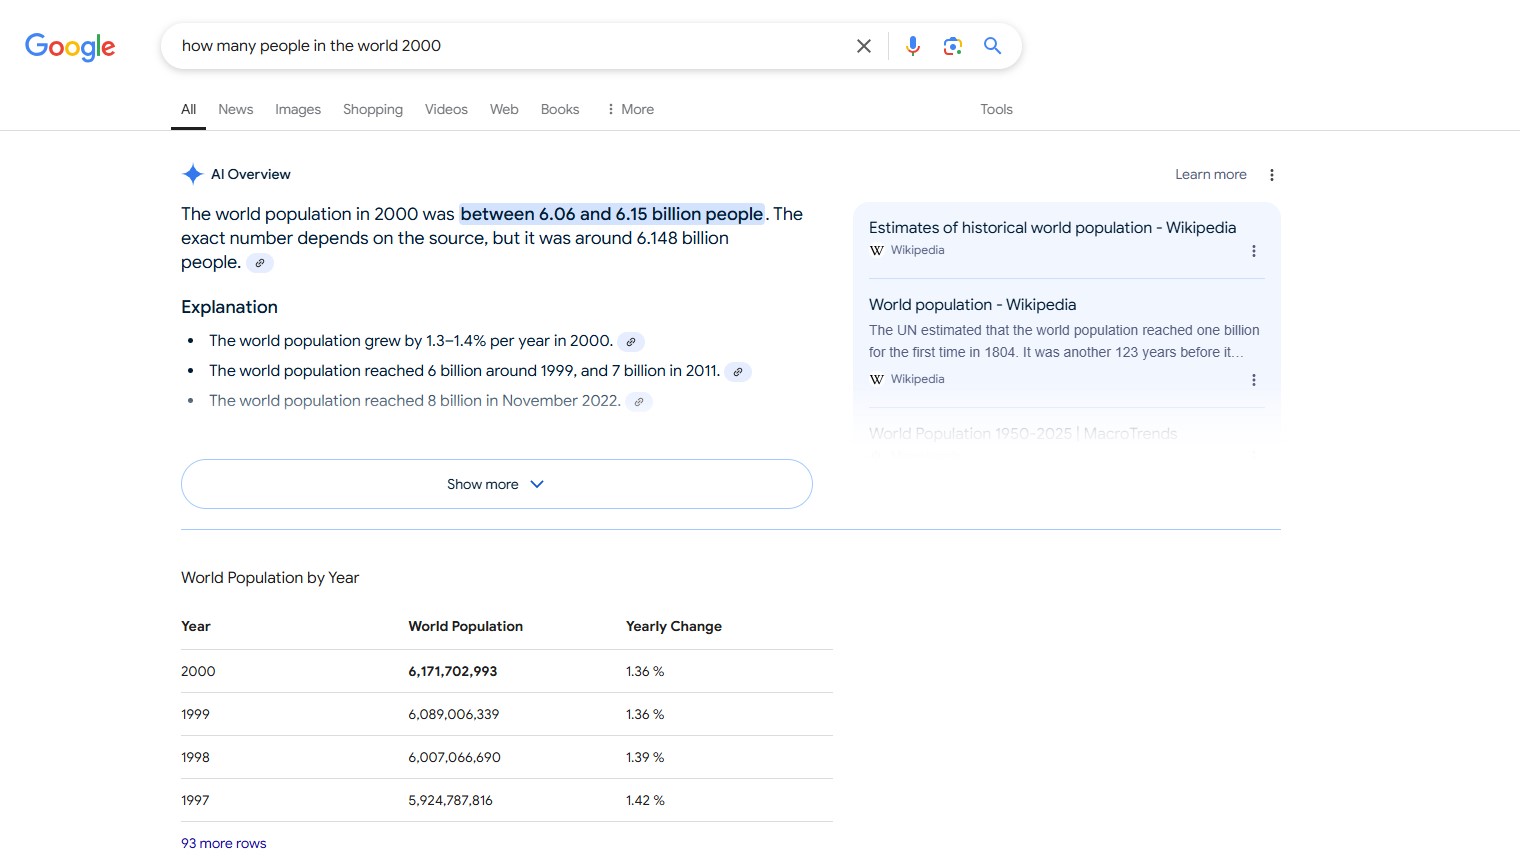Image resolution: width=1520 pixels, height=858 pixels.
Task: Click the 1997 year cell
Action: point(195,800)
